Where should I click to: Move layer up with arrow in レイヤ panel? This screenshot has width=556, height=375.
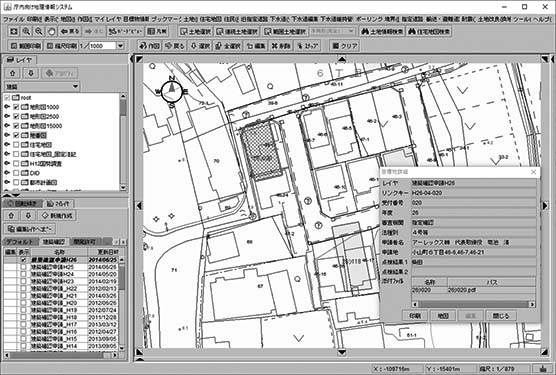[x=13, y=73]
